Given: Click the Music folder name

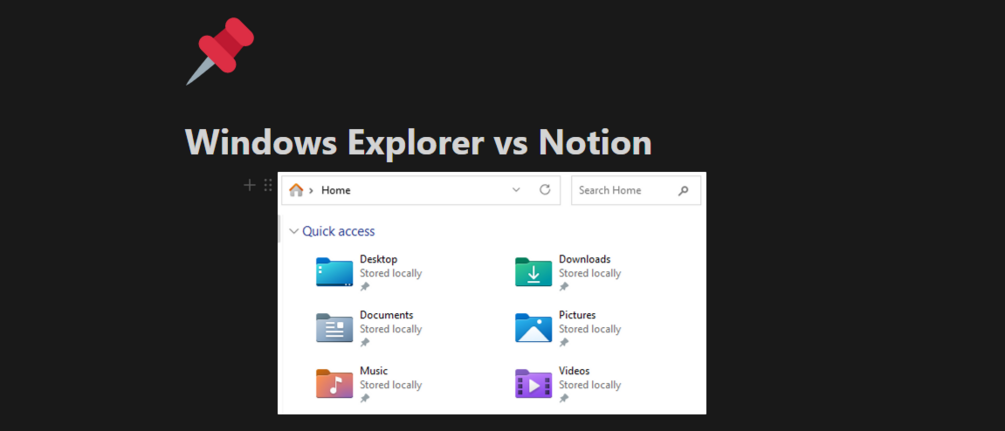Looking at the screenshot, I should (x=374, y=371).
